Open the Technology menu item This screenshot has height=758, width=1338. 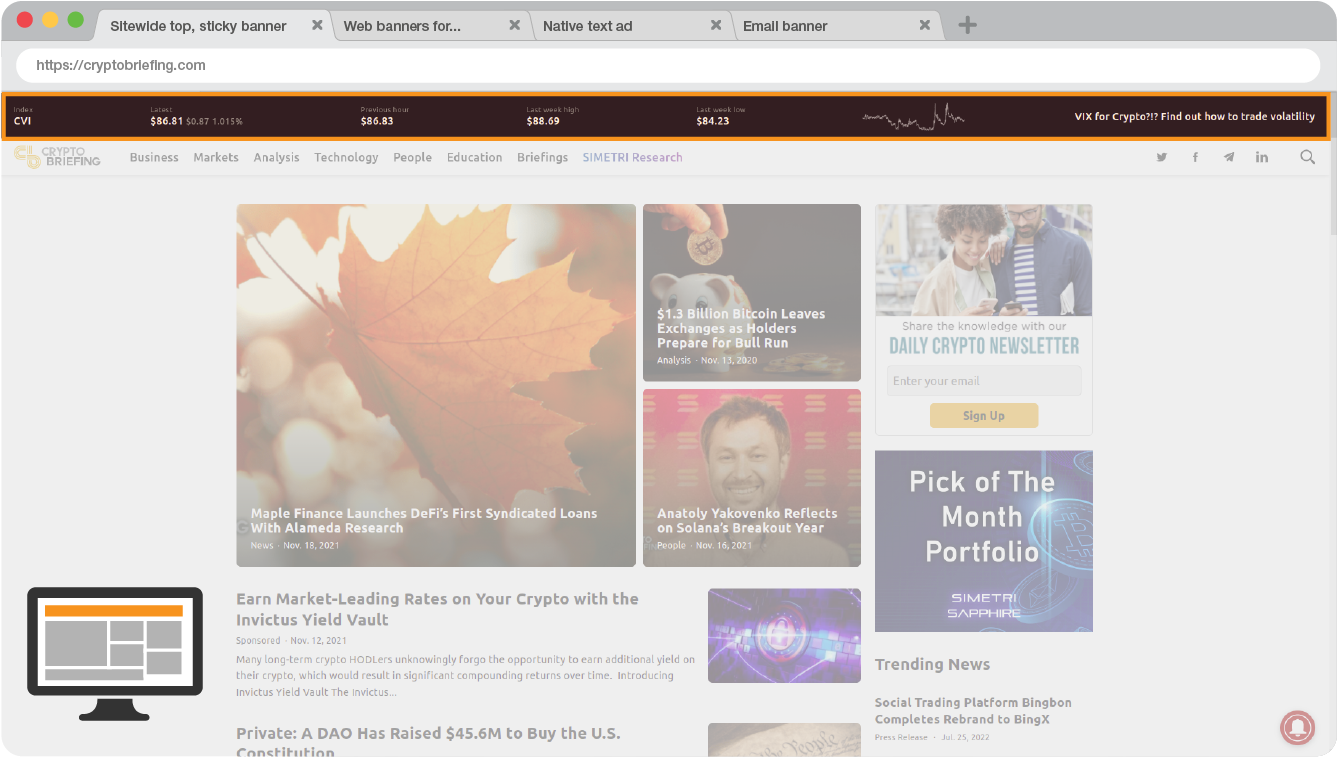coord(346,157)
